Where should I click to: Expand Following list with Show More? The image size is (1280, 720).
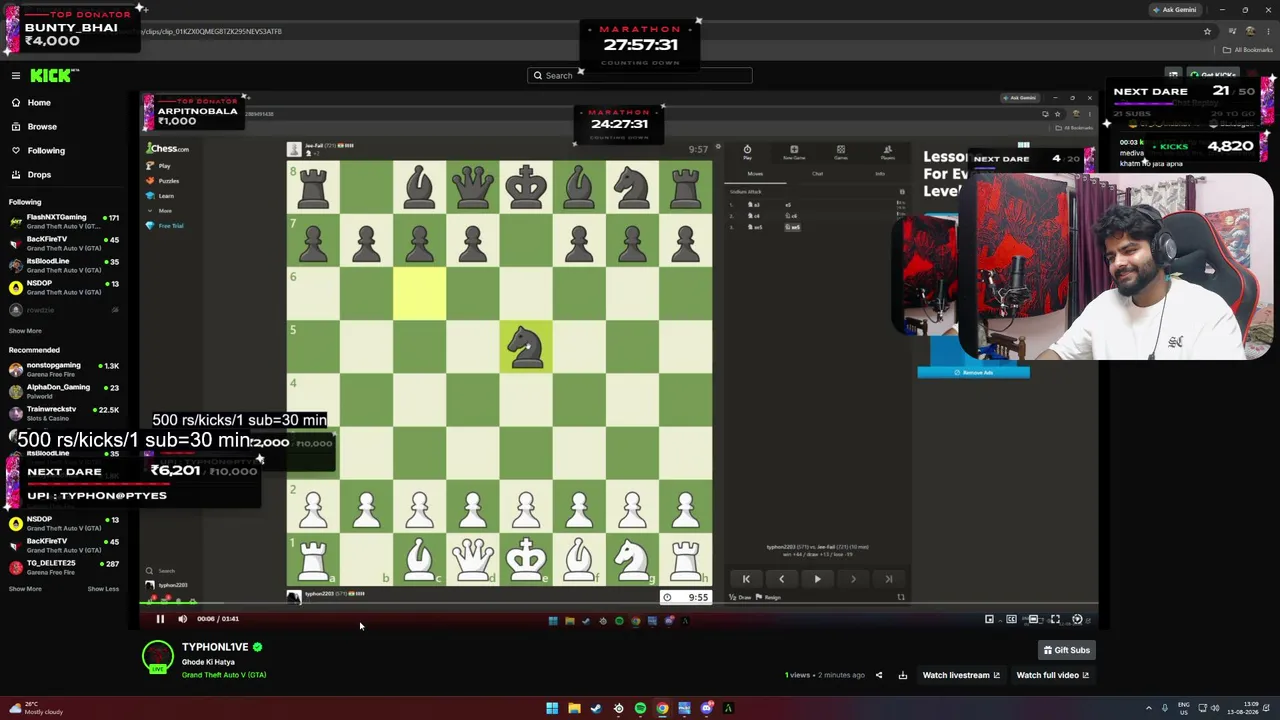[x=25, y=331]
